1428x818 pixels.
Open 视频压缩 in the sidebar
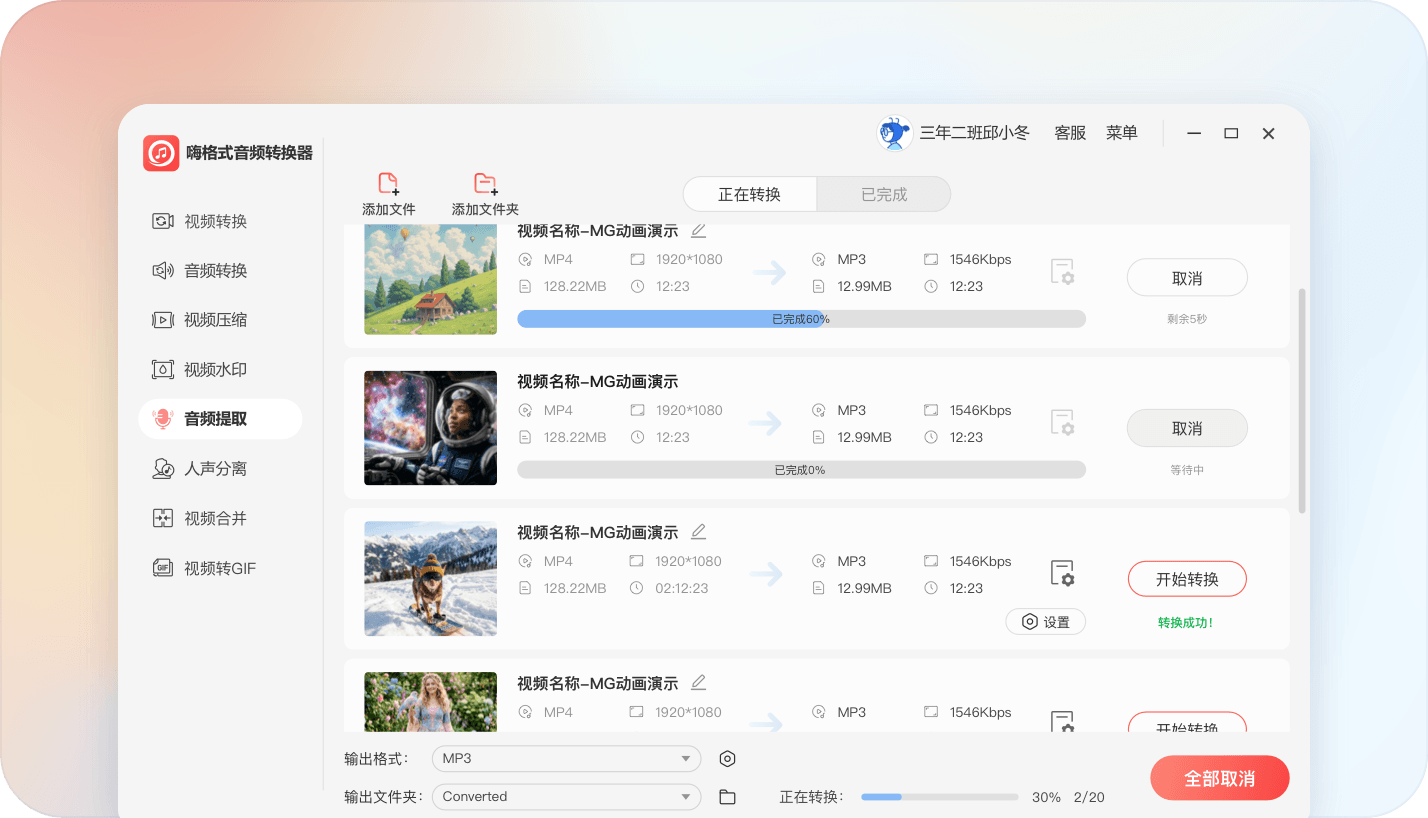pos(200,320)
